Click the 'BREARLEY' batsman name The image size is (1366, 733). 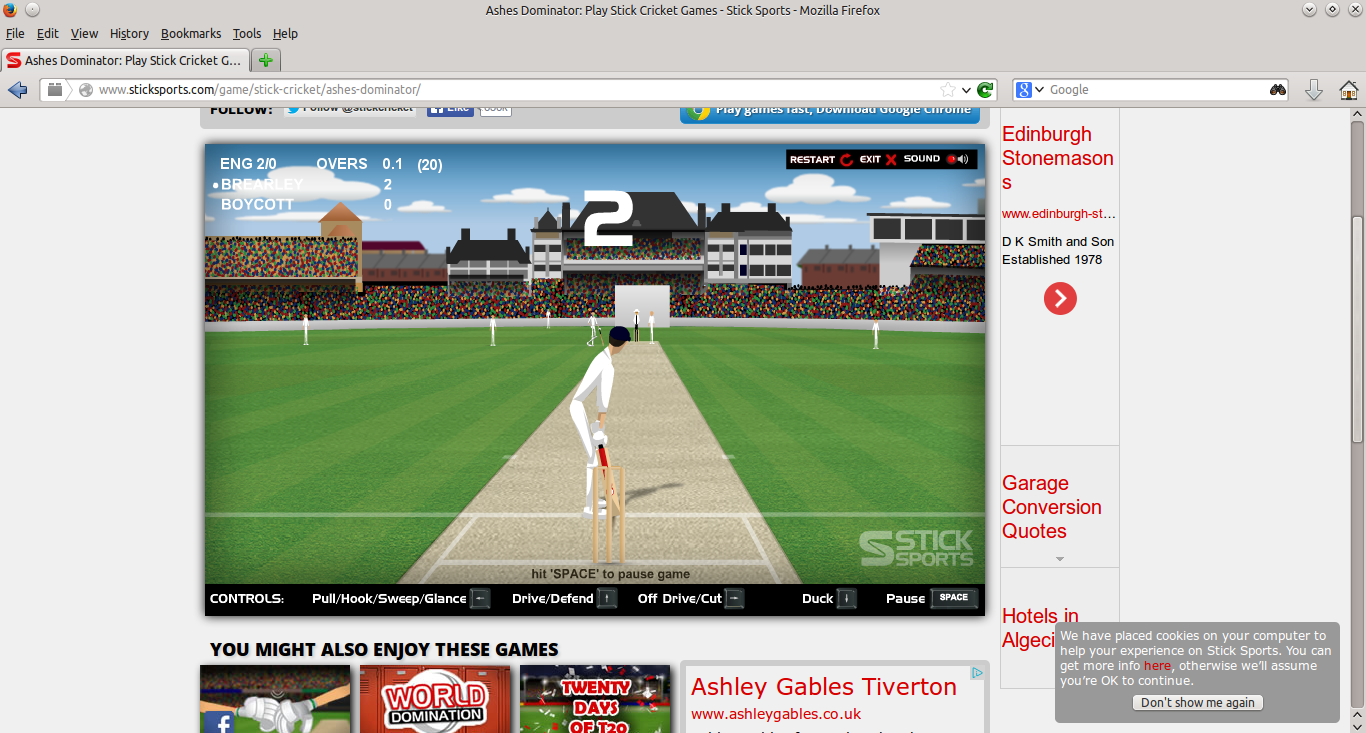(x=262, y=184)
